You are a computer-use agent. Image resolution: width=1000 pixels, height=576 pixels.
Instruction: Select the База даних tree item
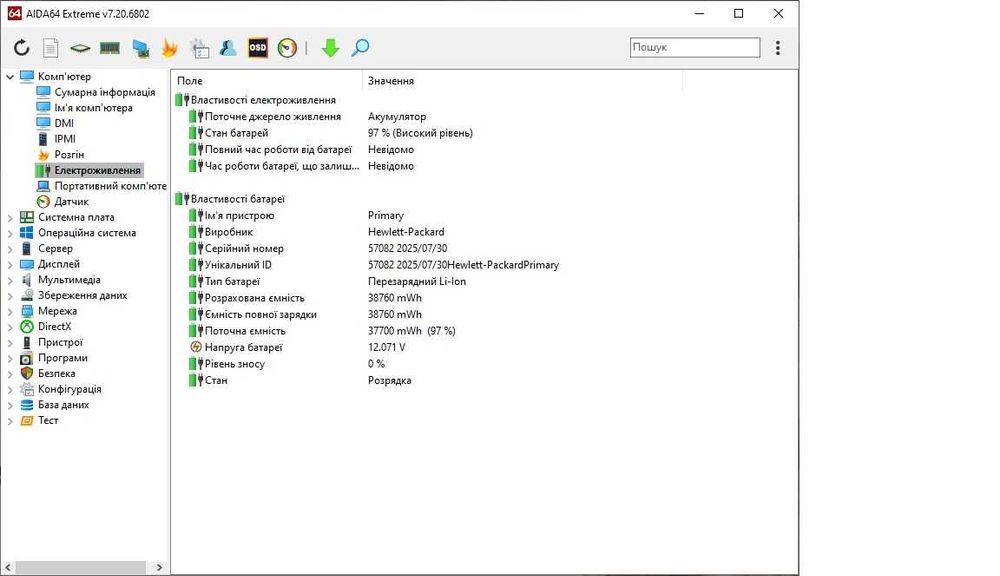[x=63, y=405]
